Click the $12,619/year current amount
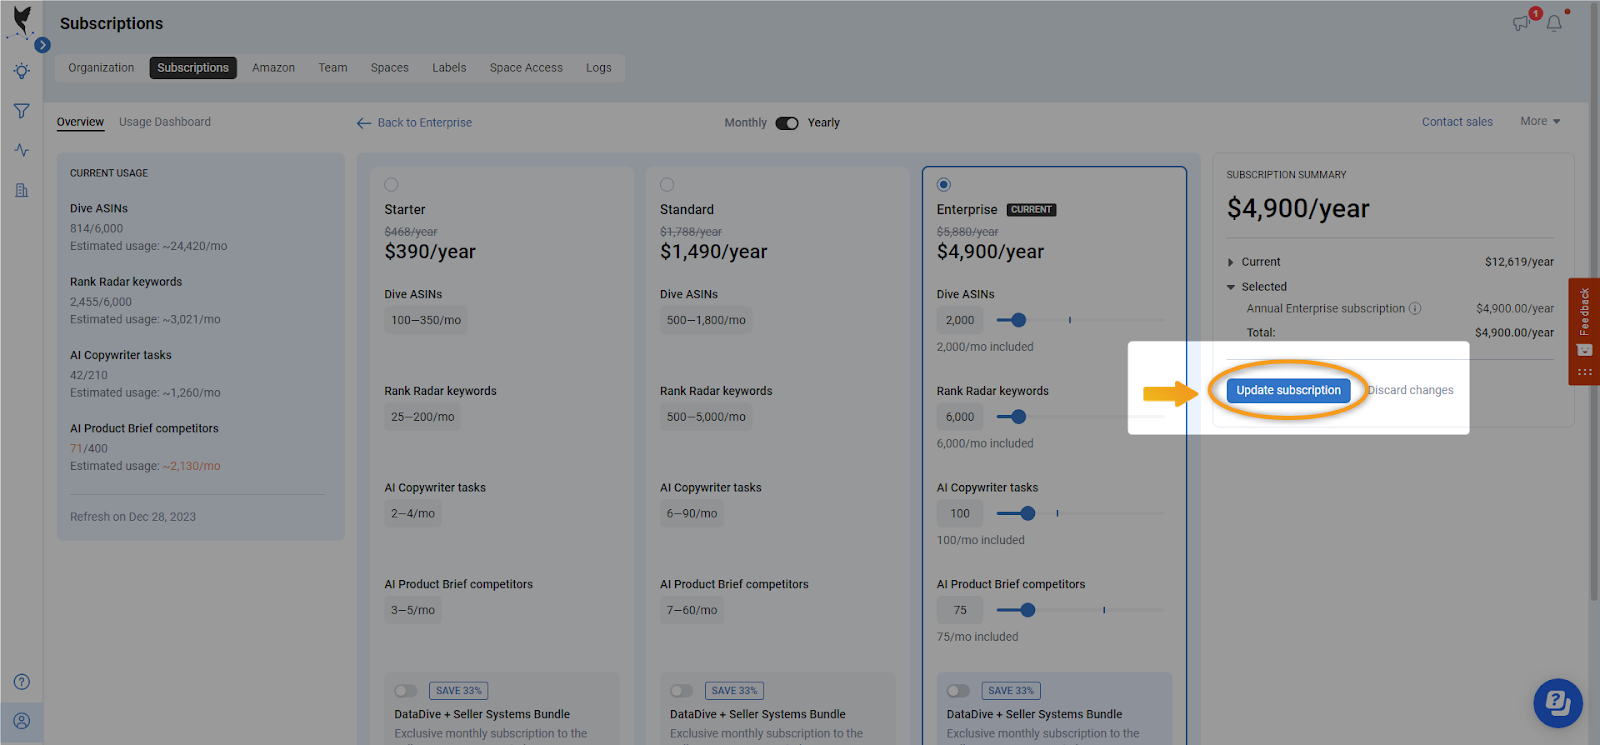1600x745 pixels. [x=1519, y=262]
